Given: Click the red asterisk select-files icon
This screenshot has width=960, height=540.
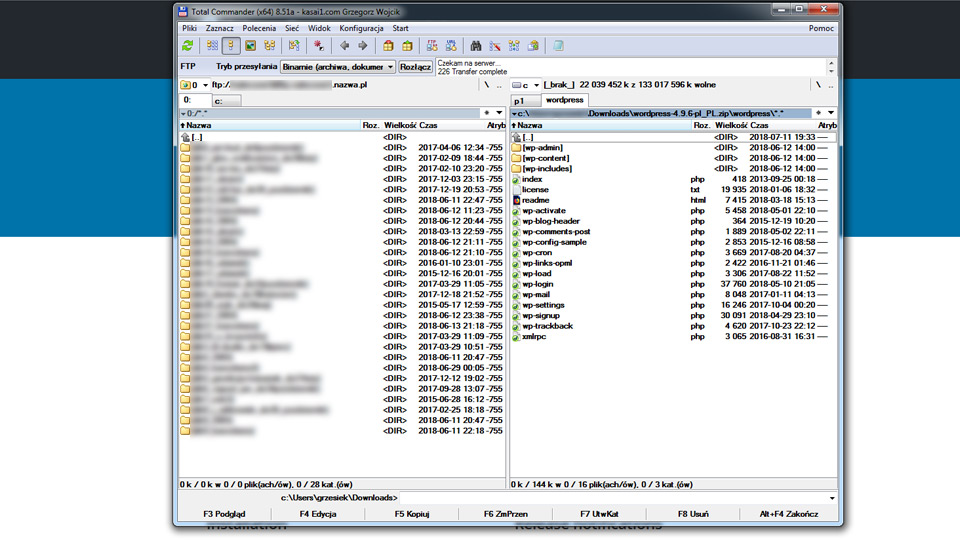Looking at the screenshot, I should pos(318,46).
